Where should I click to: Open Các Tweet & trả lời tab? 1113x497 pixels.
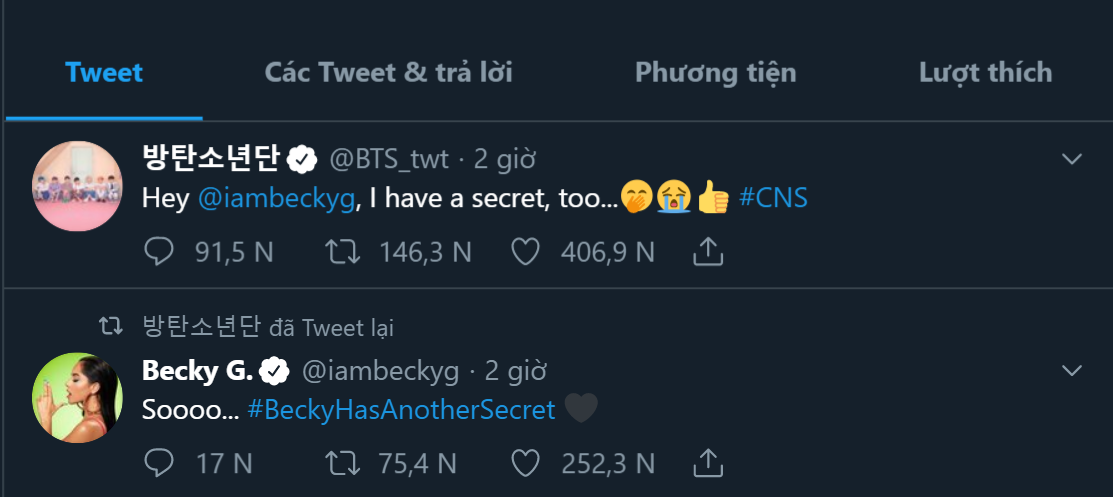388,73
